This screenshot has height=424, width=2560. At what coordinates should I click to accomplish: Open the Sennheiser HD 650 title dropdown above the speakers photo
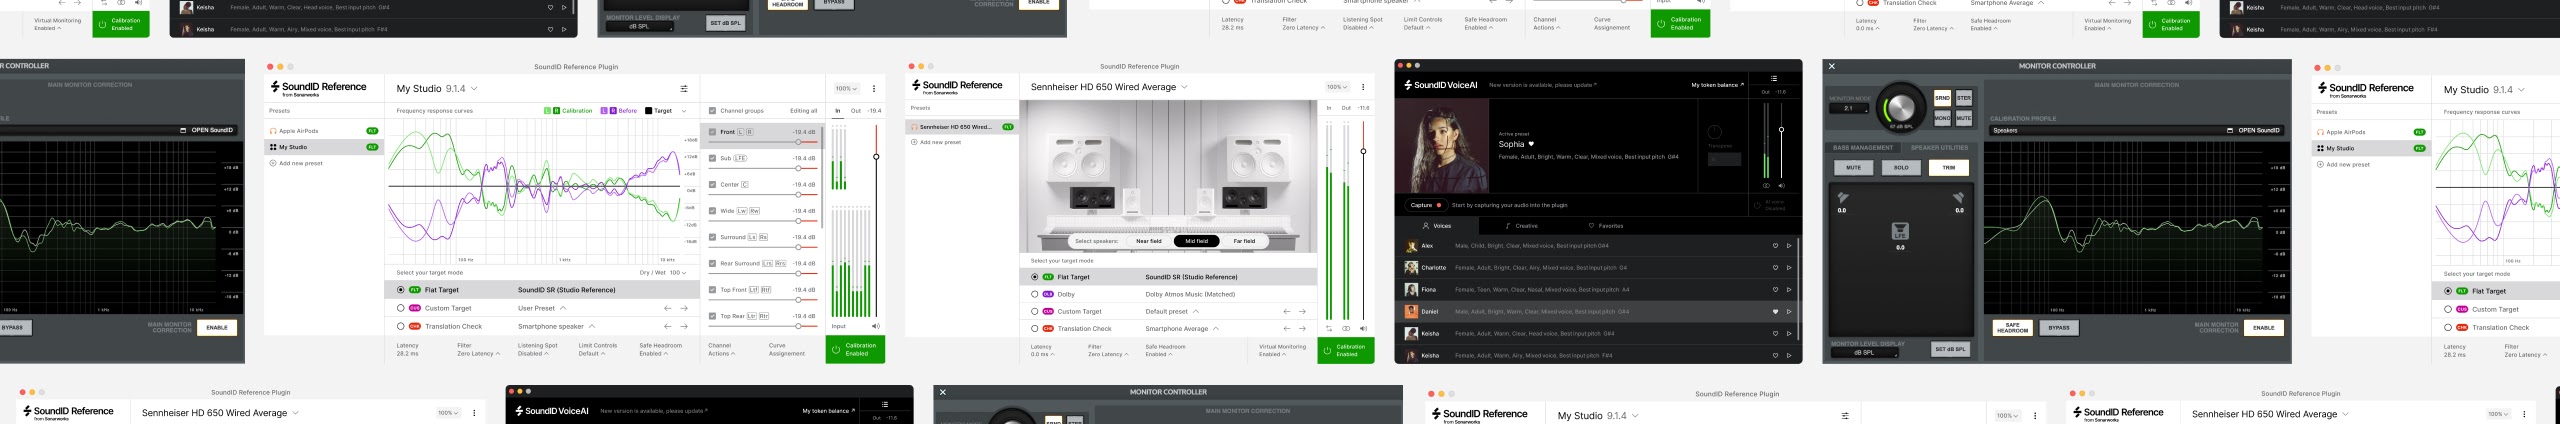pyautogui.click(x=1109, y=87)
